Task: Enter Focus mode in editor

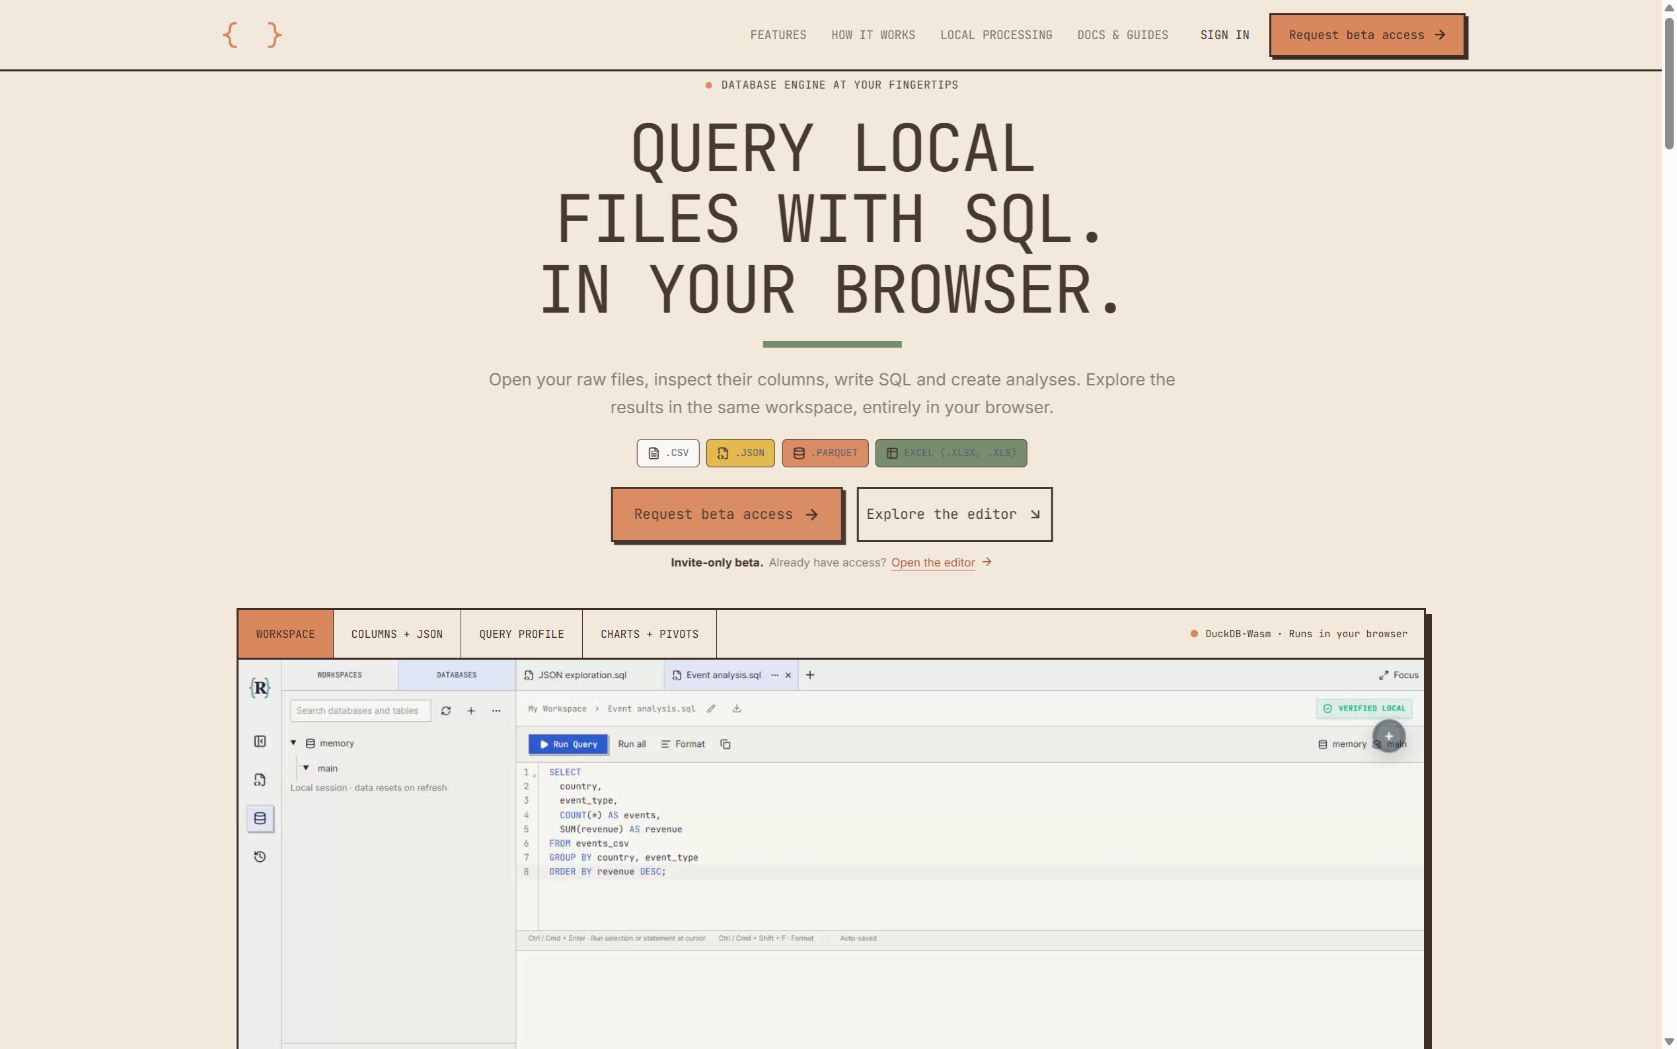Action: (1398, 675)
